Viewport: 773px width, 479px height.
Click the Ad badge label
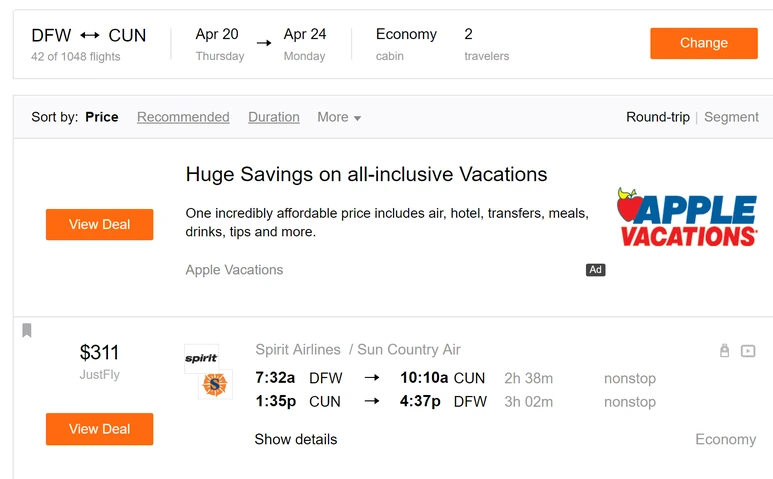pos(596,270)
